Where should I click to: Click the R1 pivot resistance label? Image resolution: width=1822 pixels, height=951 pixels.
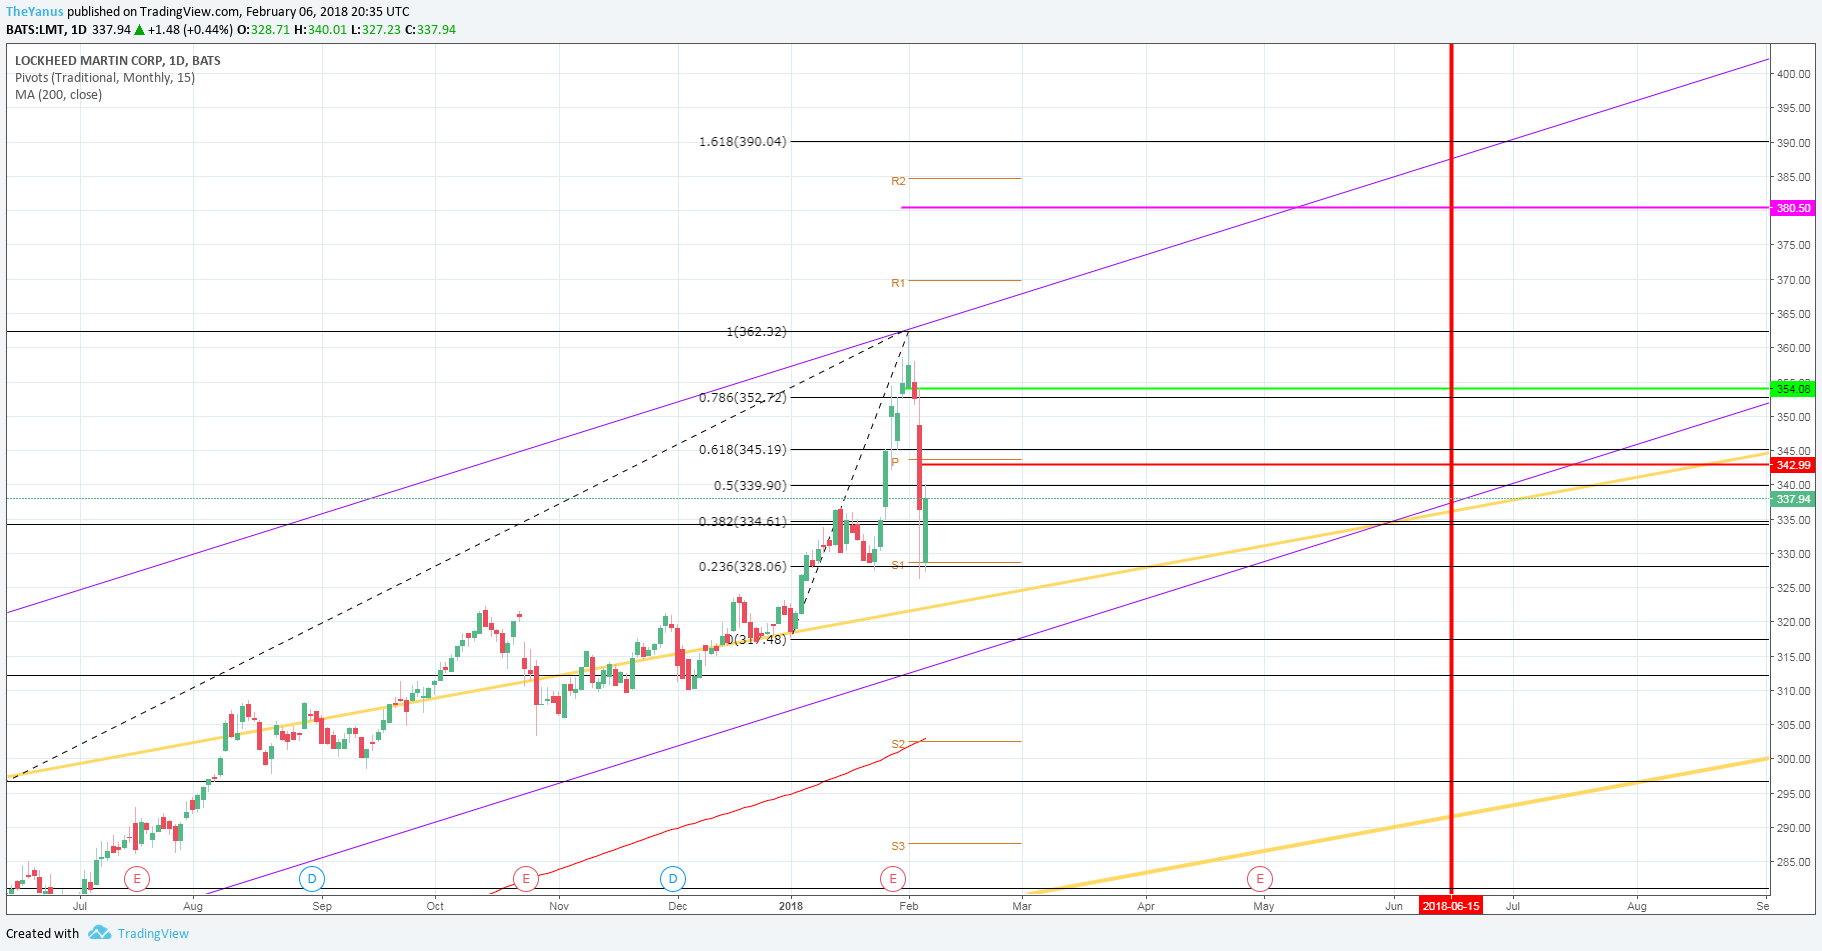click(898, 284)
